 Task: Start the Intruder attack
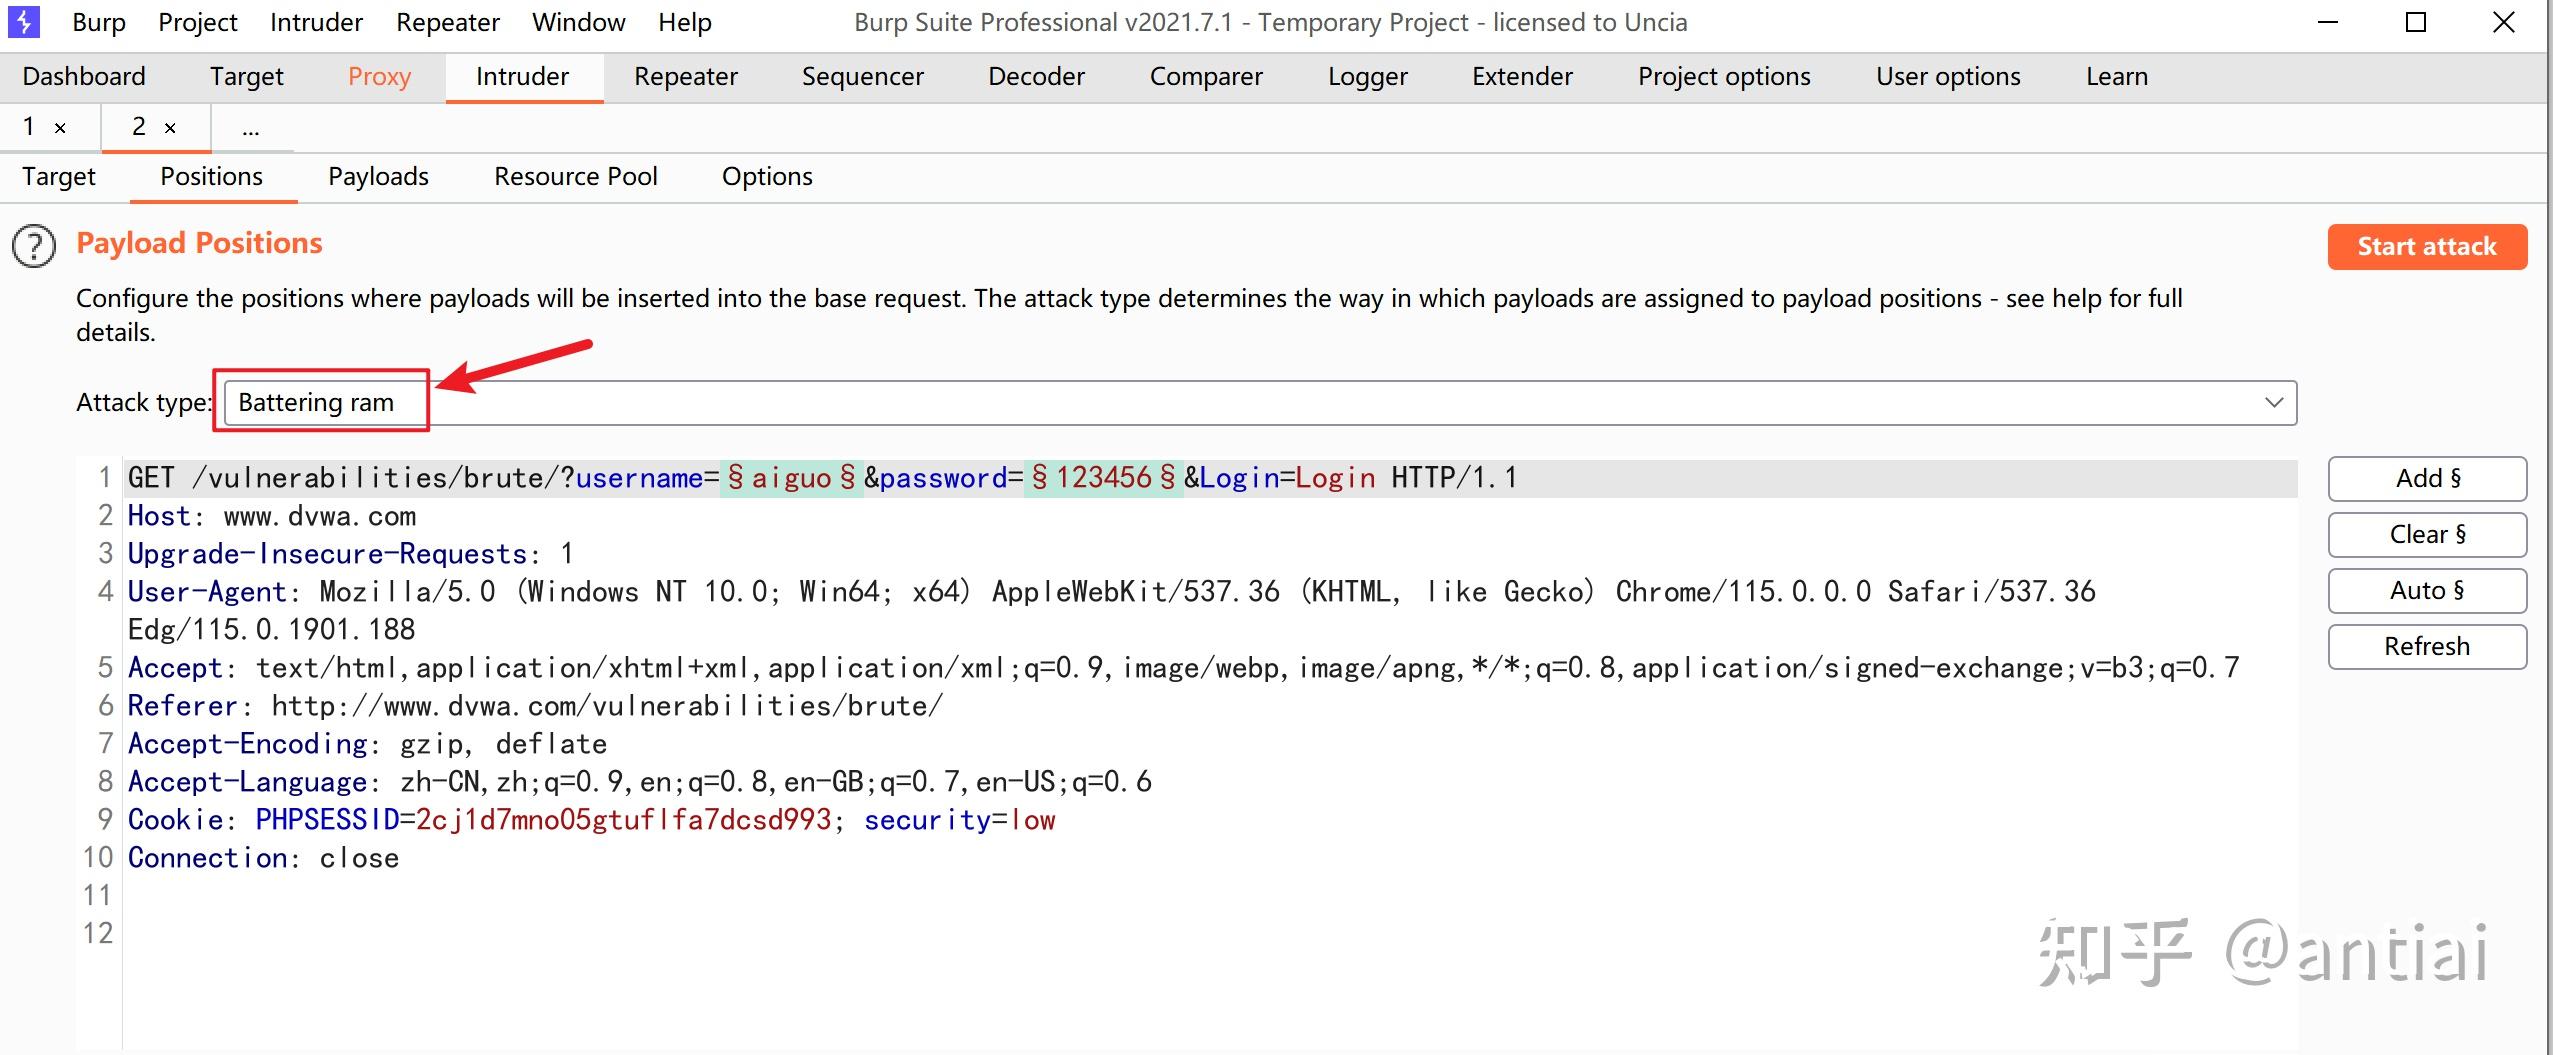point(2426,247)
